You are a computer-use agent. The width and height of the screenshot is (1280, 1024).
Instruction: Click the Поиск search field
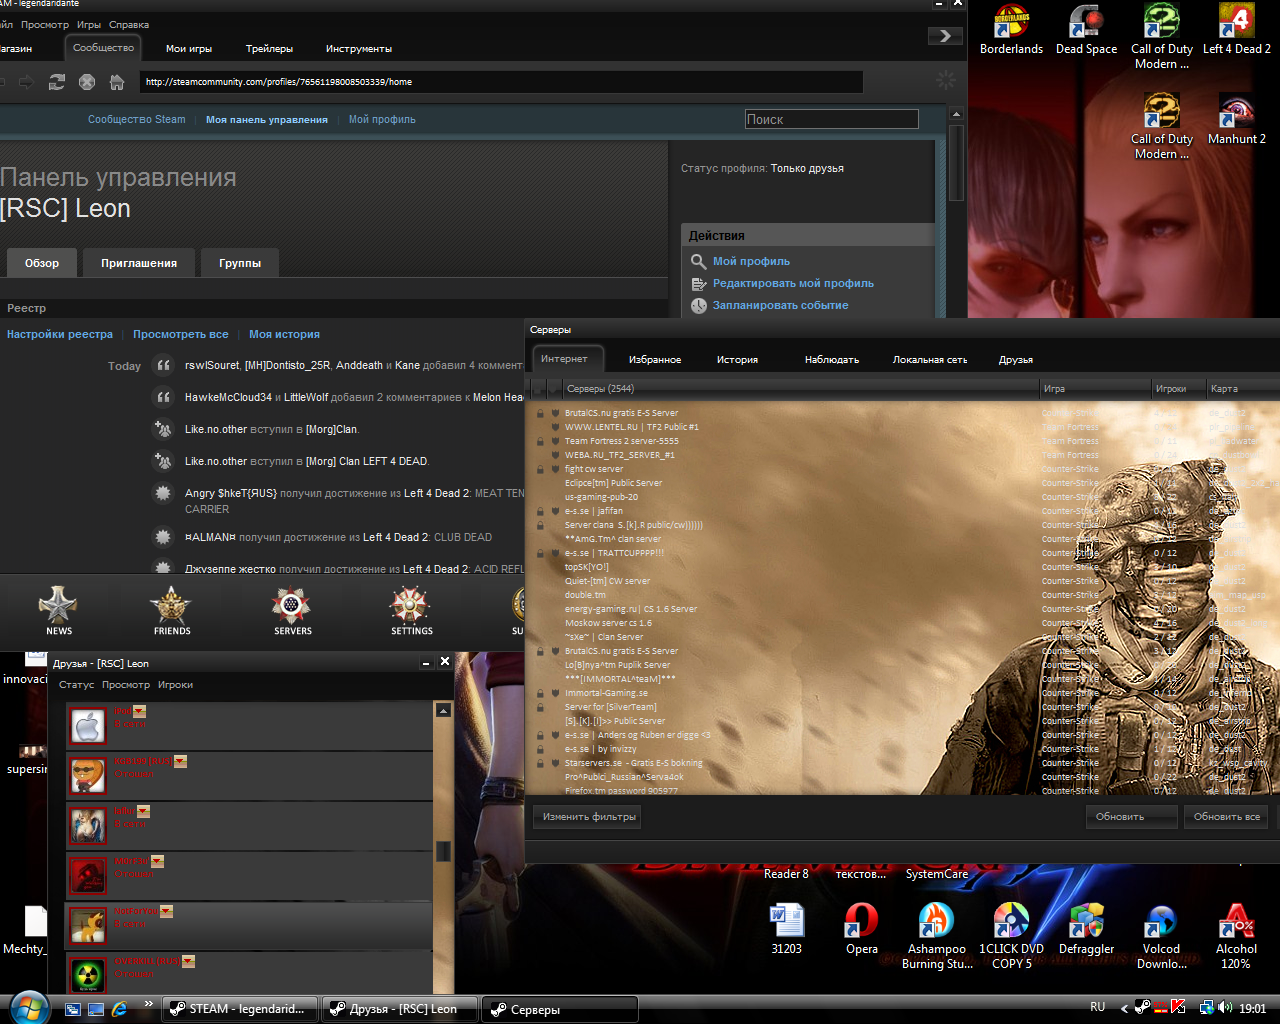831,119
